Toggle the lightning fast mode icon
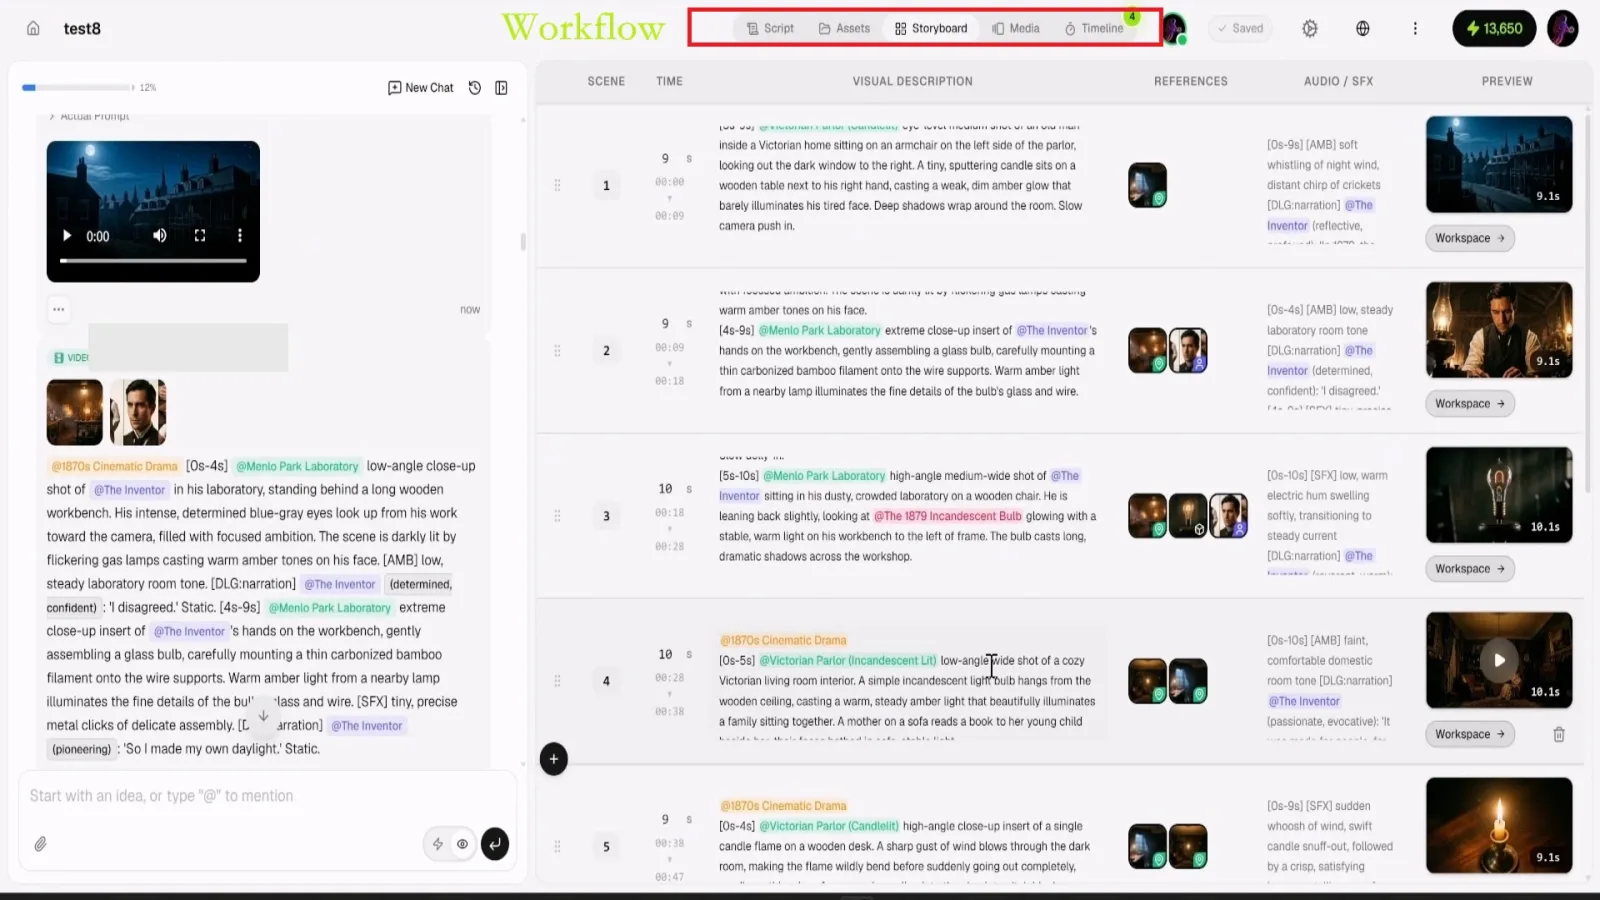 pyautogui.click(x=438, y=844)
